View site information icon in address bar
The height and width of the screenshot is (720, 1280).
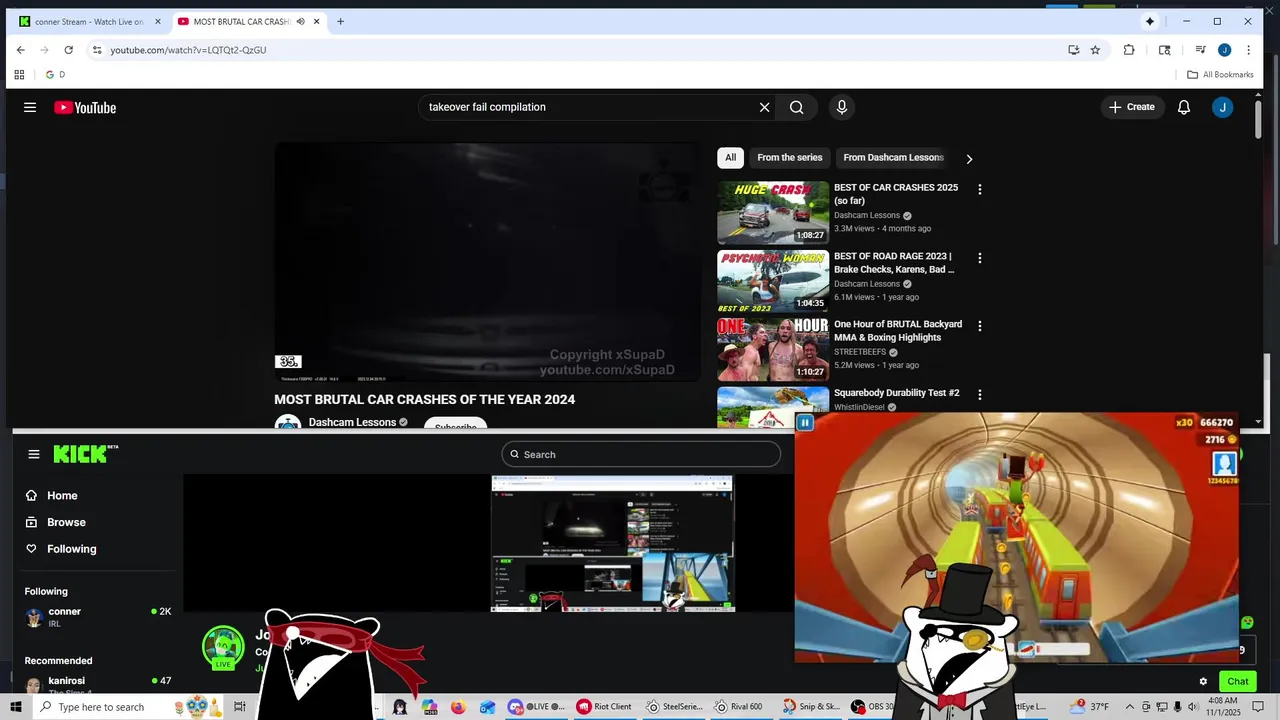tap(97, 50)
